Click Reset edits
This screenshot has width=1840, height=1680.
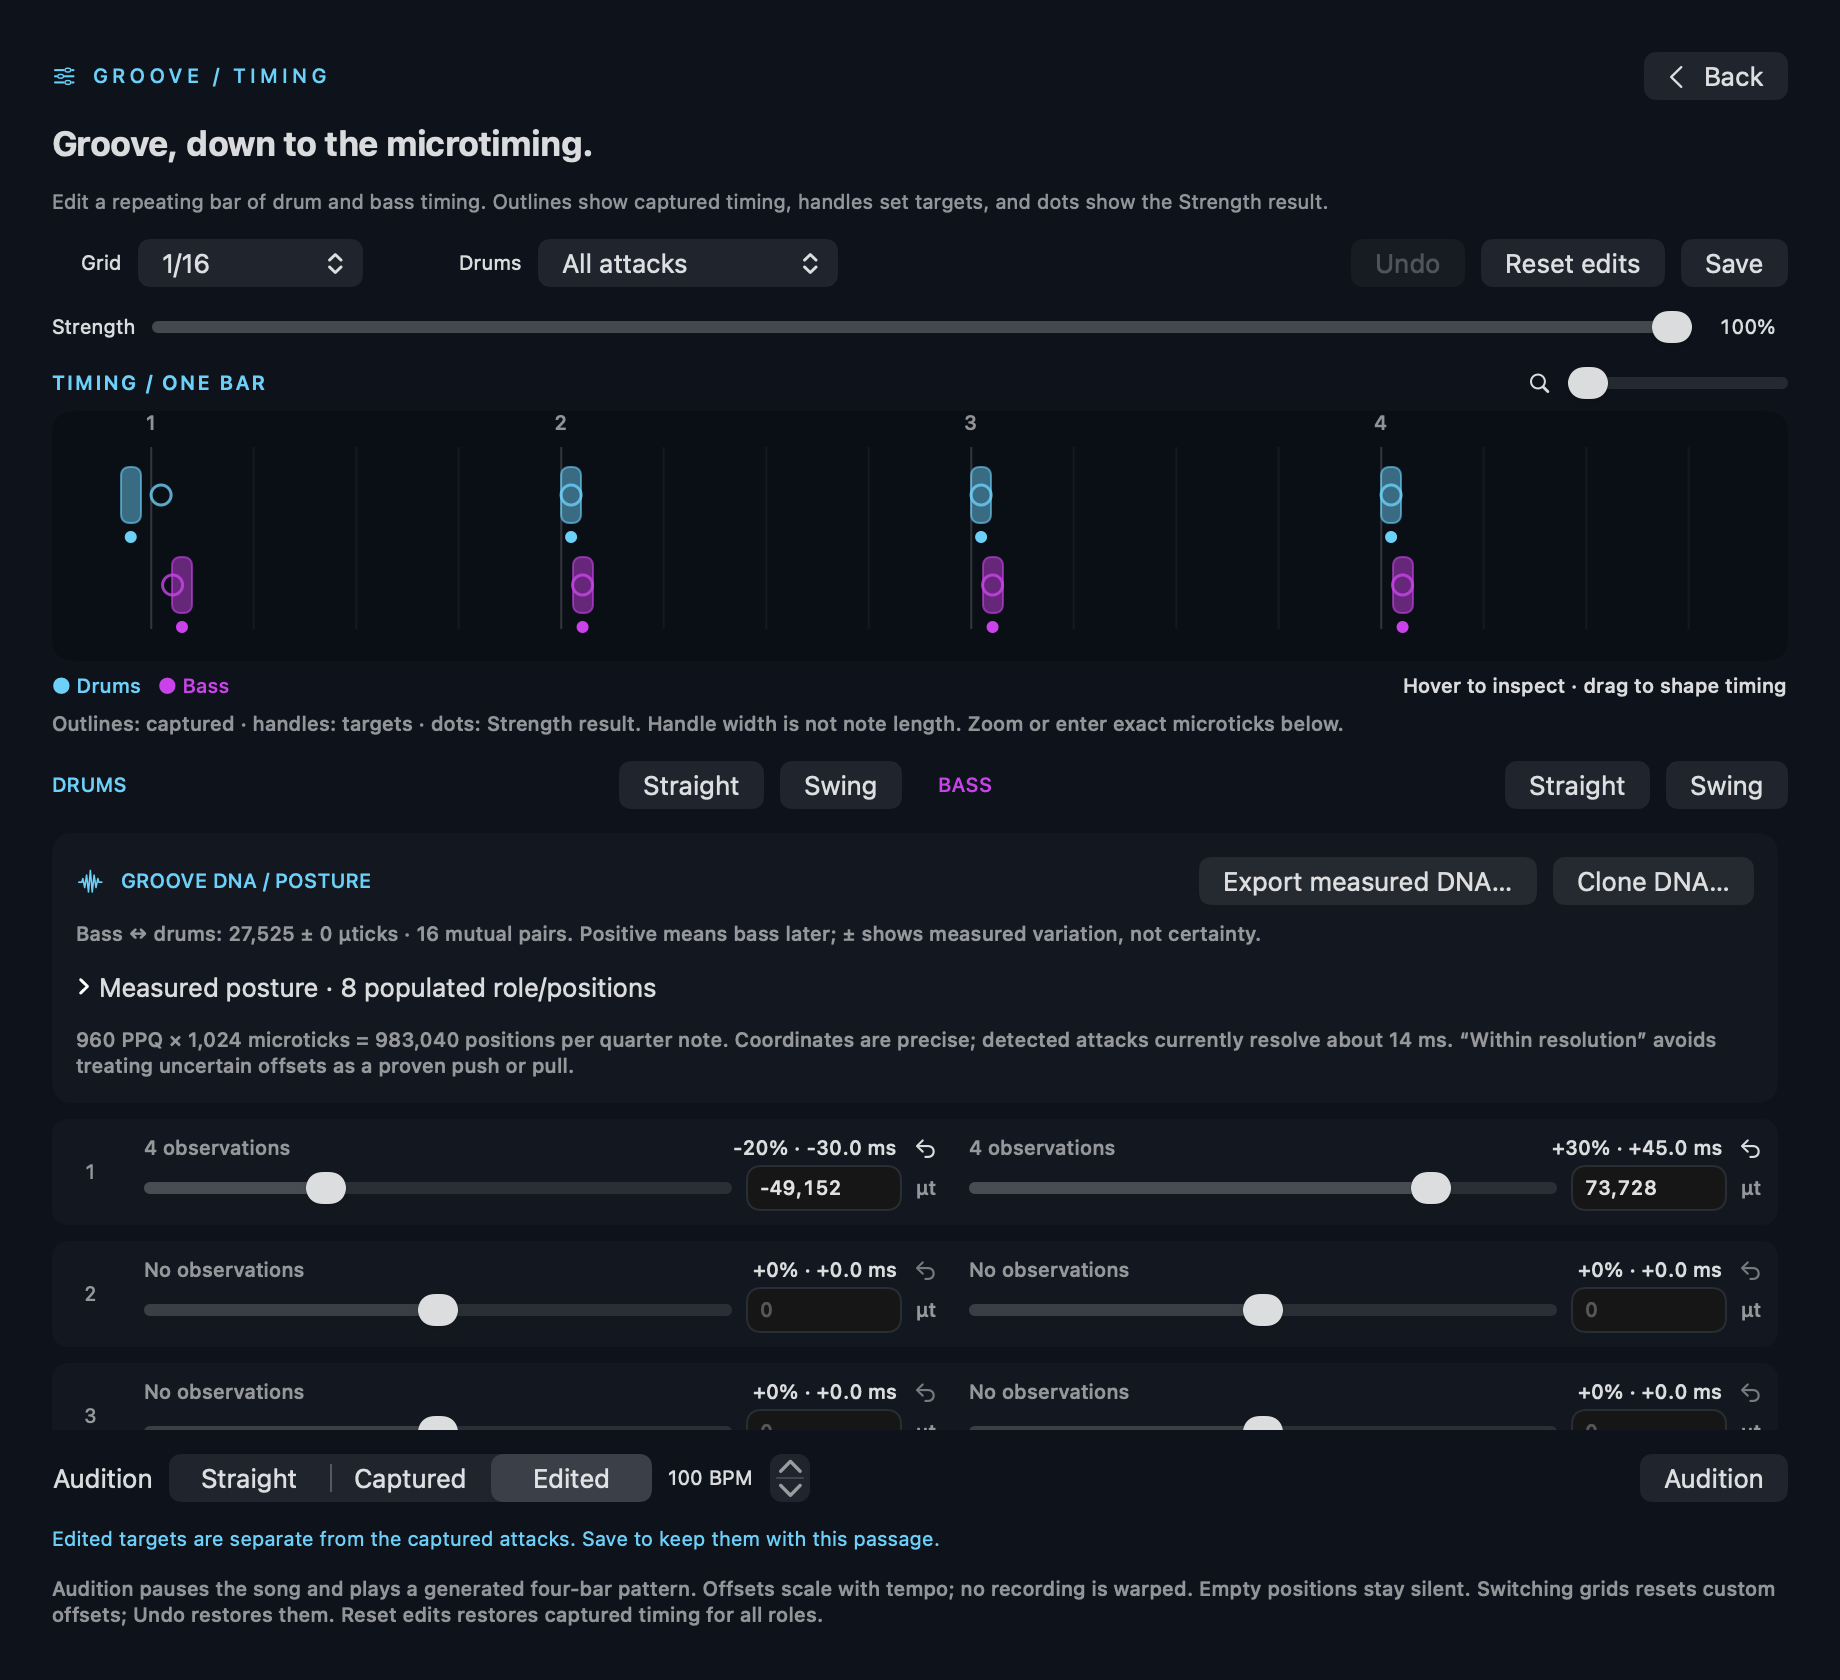[1573, 264]
